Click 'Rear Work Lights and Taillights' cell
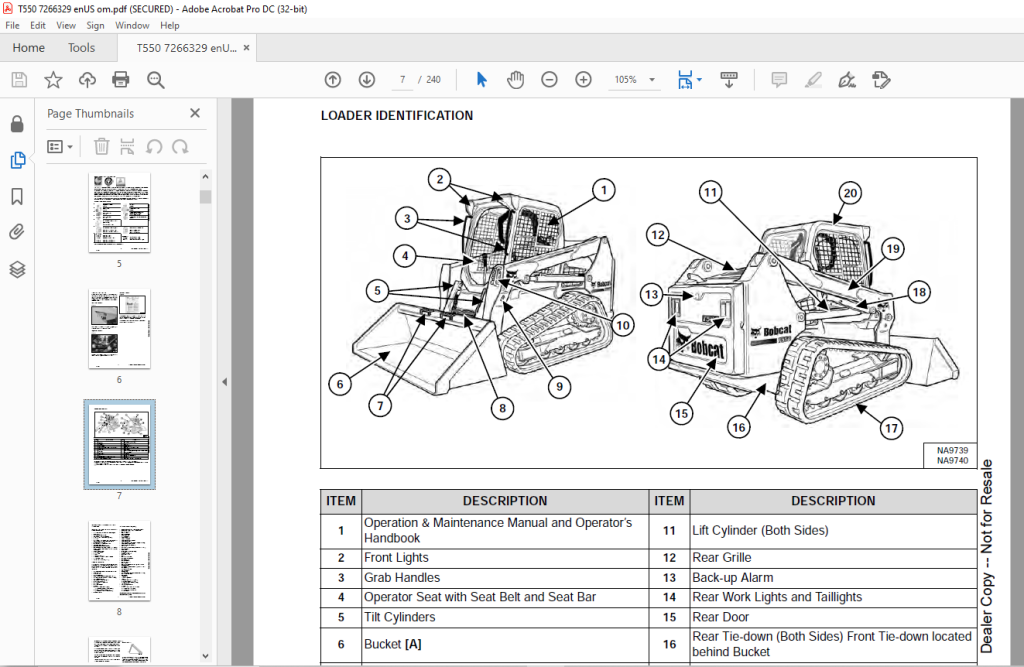The width and height of the screenshot is (1024, 667). coord(833,597)
